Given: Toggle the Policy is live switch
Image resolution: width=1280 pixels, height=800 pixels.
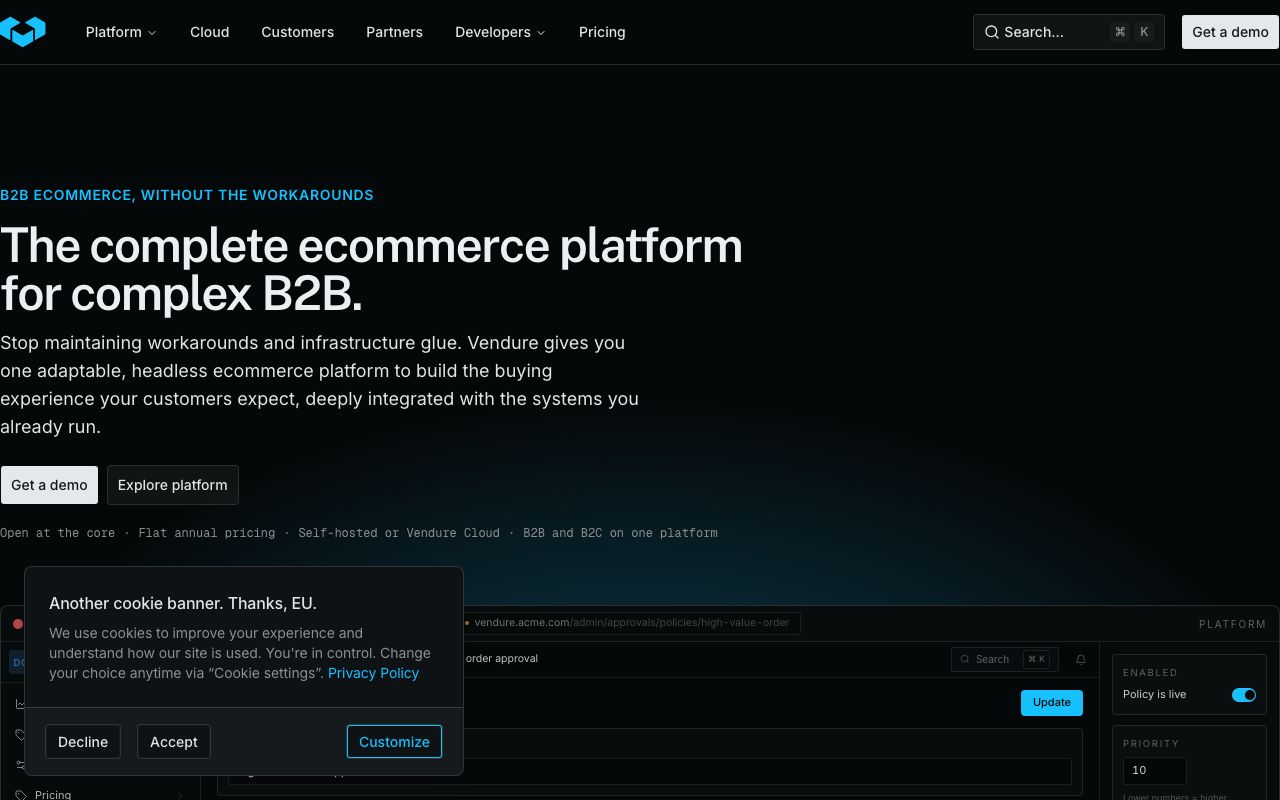Looking at the screenshot, I should pyautogui.click(x=1244, y=695).
